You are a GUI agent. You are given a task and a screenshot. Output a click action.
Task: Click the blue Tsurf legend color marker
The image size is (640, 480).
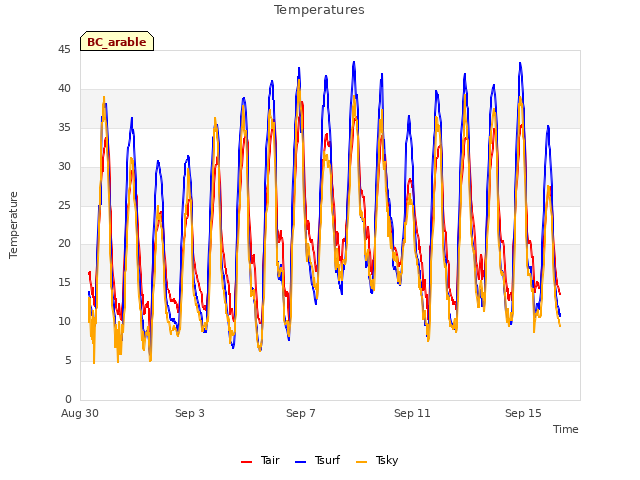pyautogui.click(x=300, y=462)
